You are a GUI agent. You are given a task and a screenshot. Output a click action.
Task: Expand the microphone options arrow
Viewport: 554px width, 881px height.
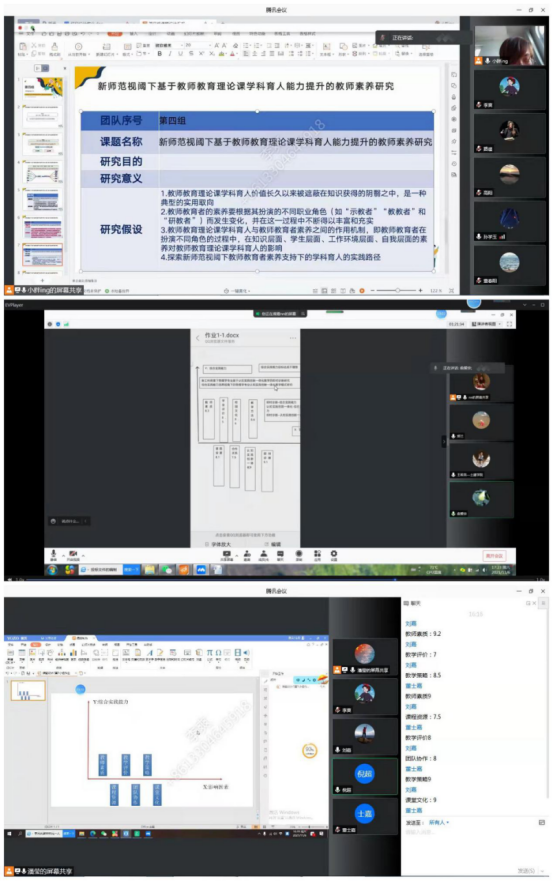[x=63, y=555]
